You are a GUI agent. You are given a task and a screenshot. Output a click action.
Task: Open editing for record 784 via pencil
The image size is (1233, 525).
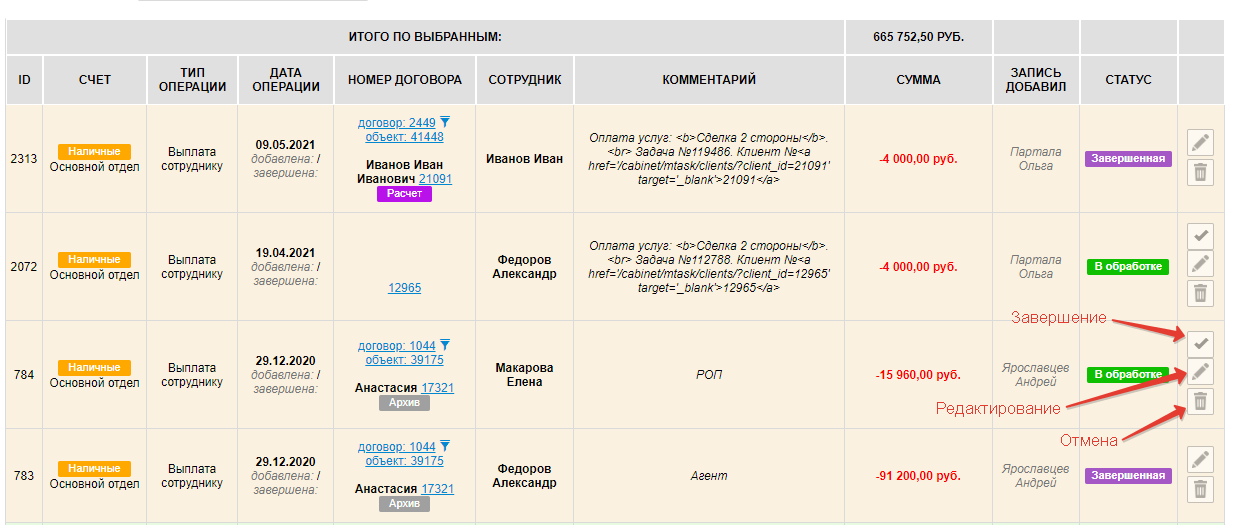pyautogui.click(x=1200, y=373)
